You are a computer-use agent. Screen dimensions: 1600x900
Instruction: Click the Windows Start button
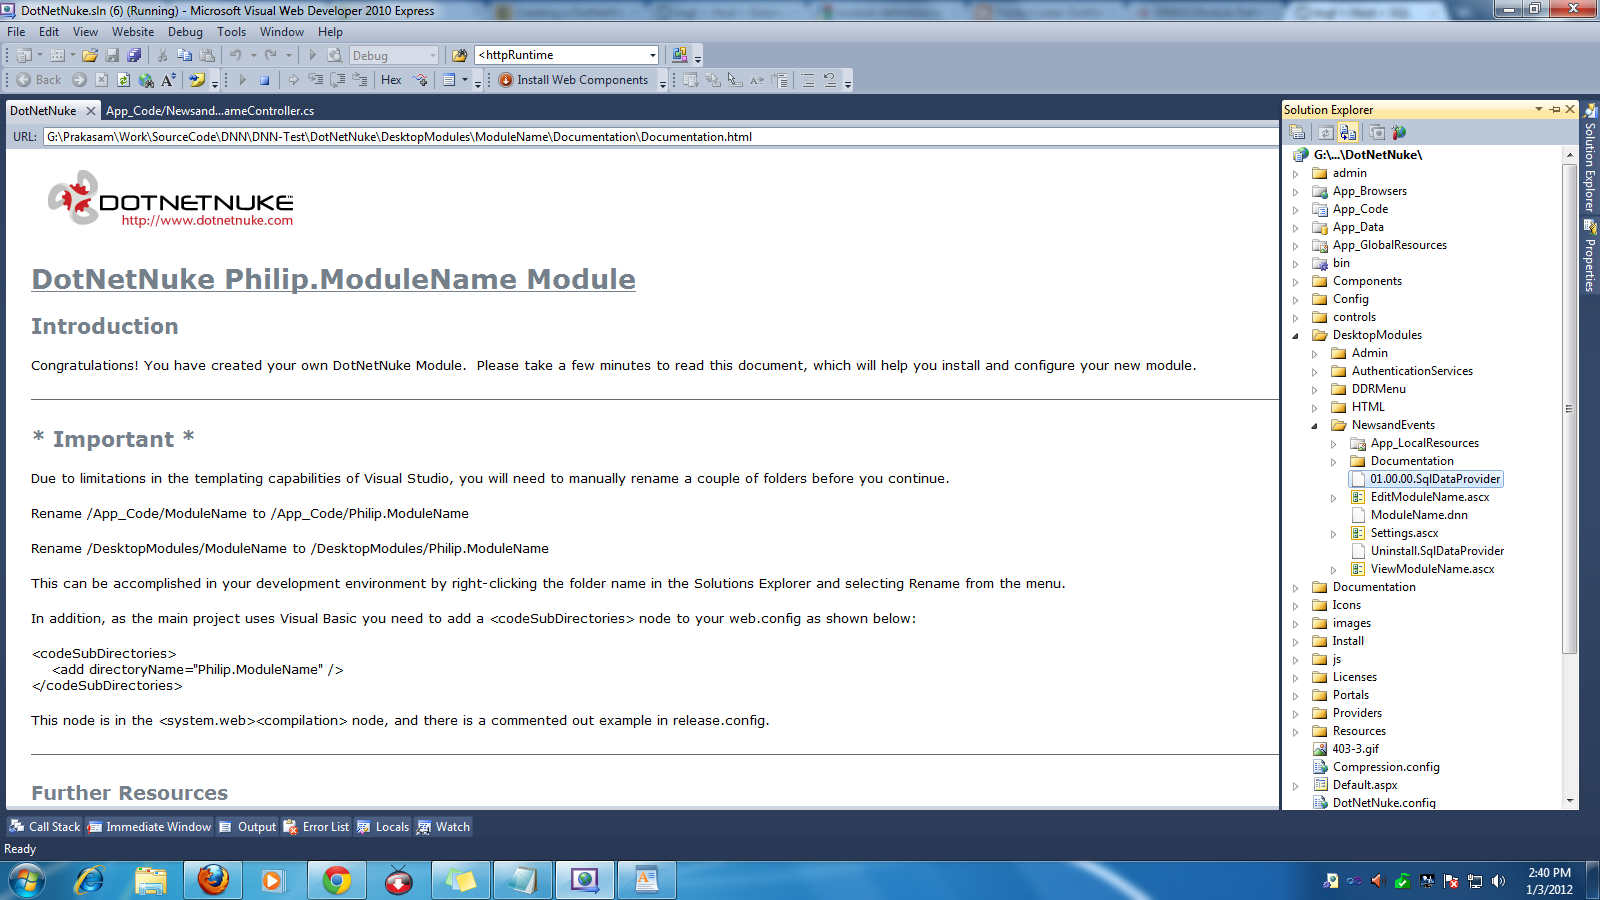click(26, 881)
